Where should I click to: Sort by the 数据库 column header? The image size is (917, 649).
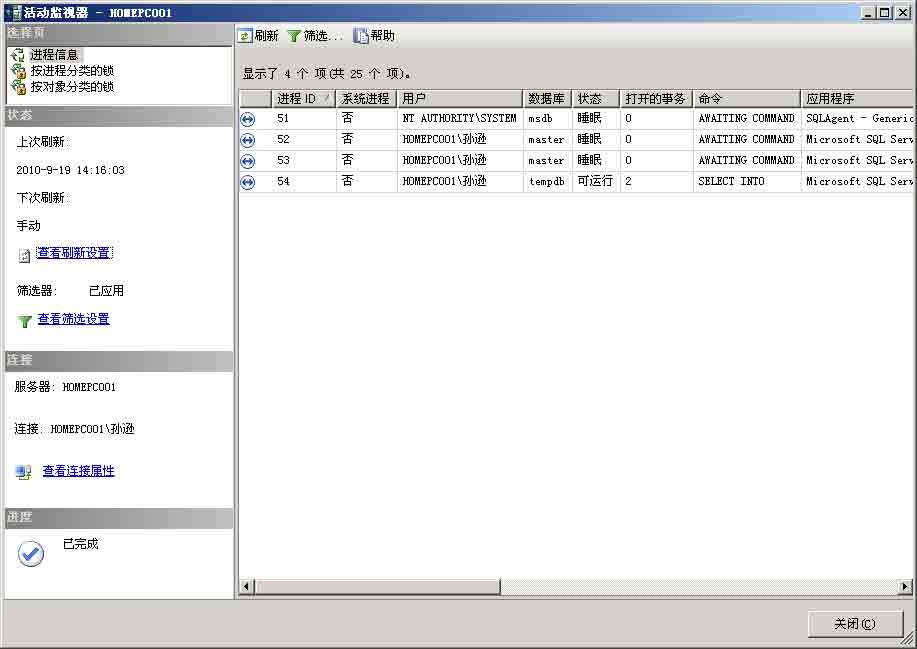(x=546, y=99)
